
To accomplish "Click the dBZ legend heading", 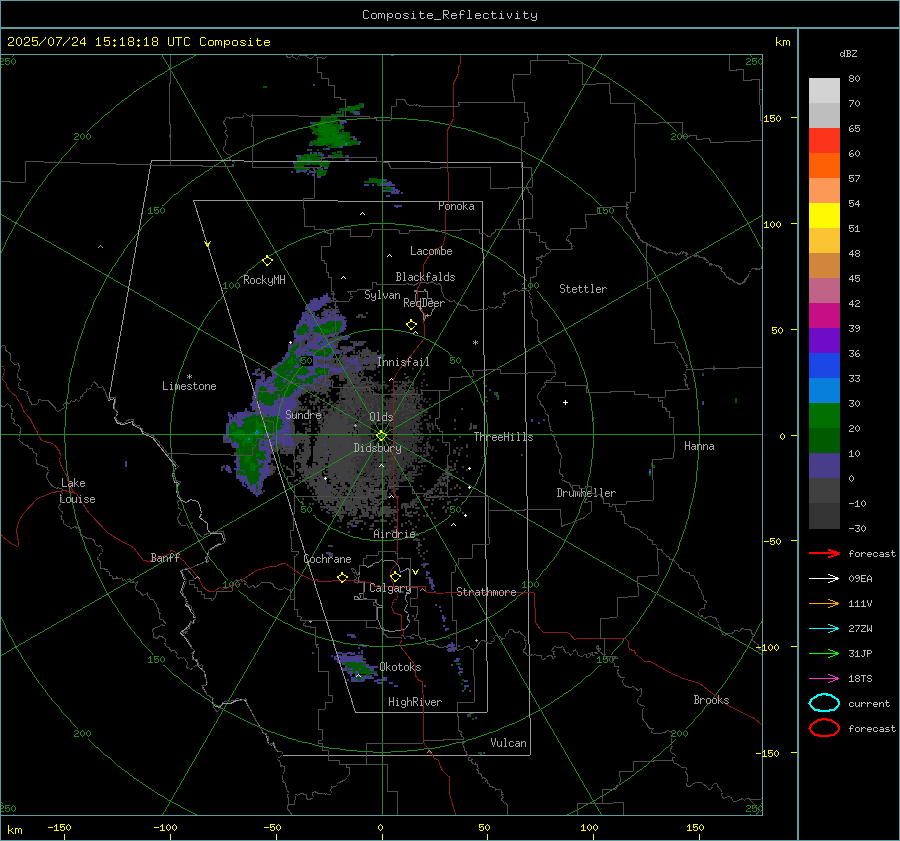I will (848, 53).
